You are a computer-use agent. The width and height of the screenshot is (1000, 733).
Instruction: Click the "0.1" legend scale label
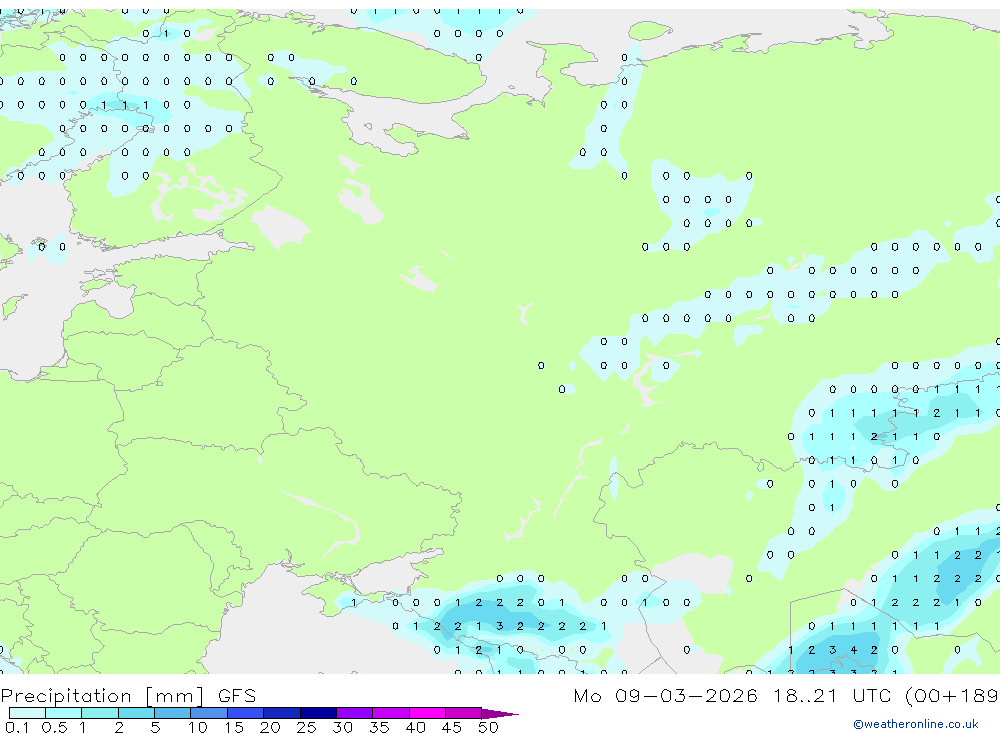coord(17,727)
